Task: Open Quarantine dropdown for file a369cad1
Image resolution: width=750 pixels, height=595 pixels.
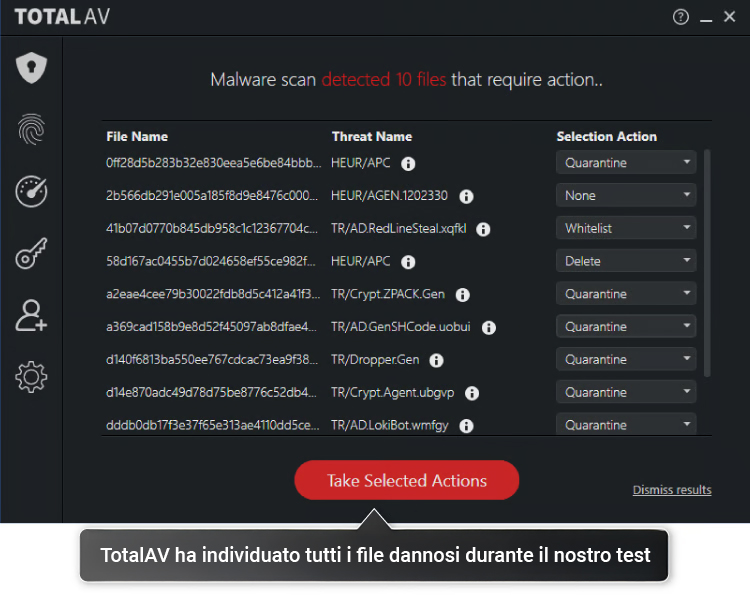Action: pyautogui.click(x=626, y=327)
